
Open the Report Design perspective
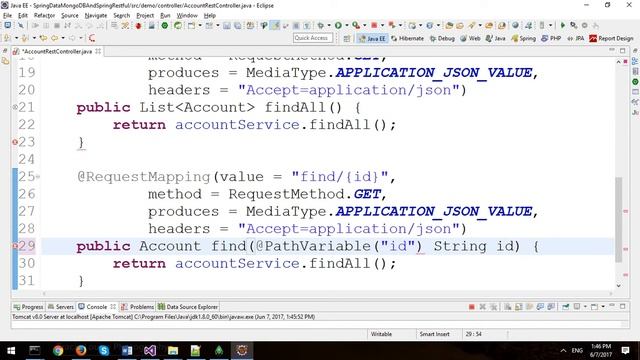(x=611, y=38)
